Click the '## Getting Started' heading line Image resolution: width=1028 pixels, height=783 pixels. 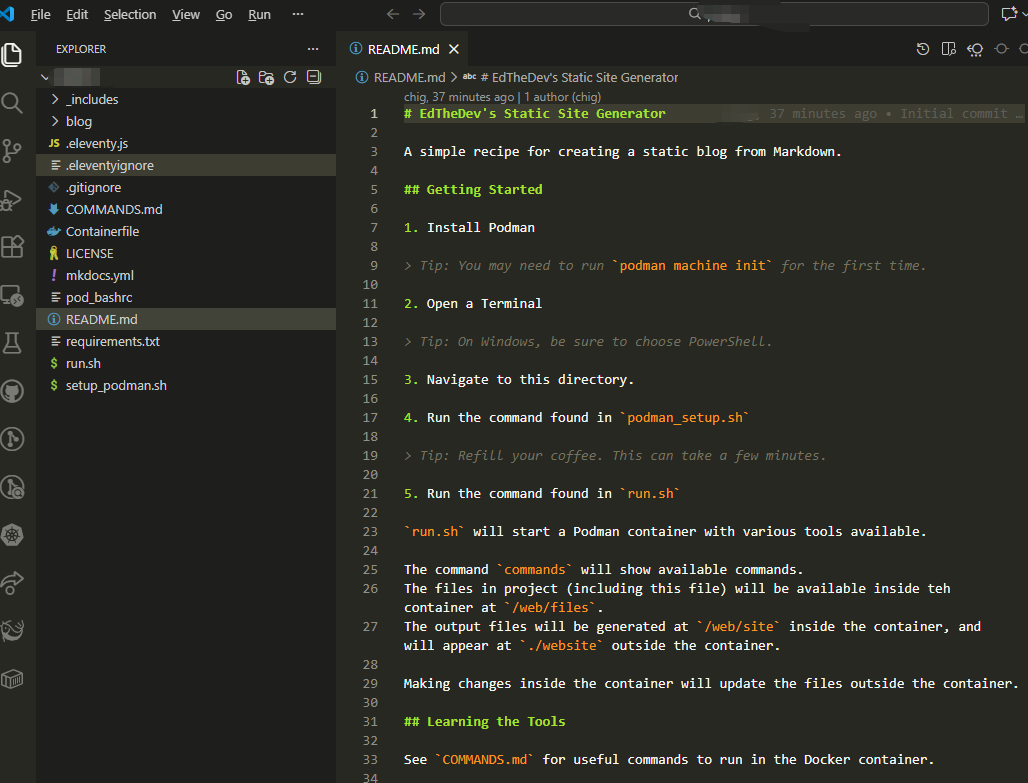[x=473, y=190]
